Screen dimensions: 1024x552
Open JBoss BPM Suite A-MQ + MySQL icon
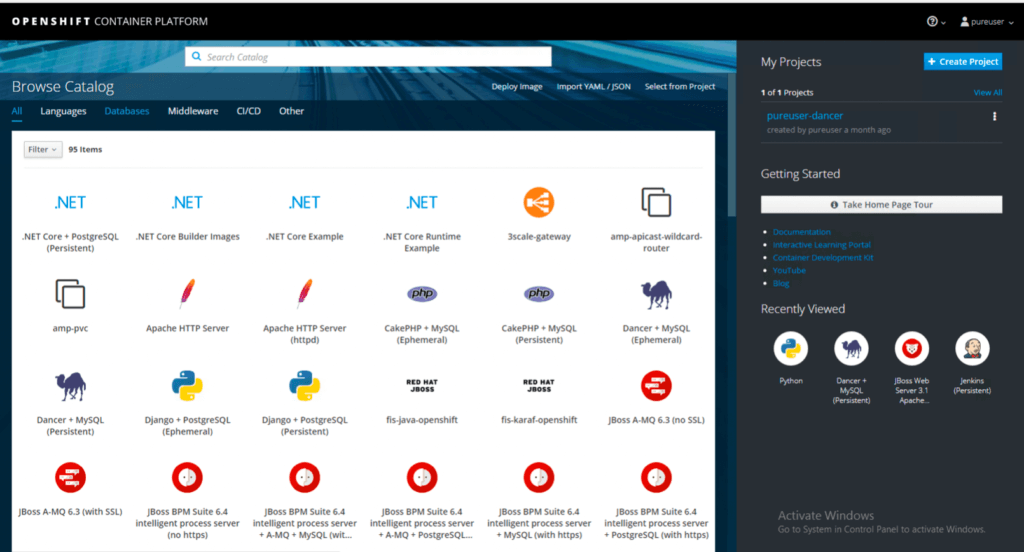(x=304, y=478)
